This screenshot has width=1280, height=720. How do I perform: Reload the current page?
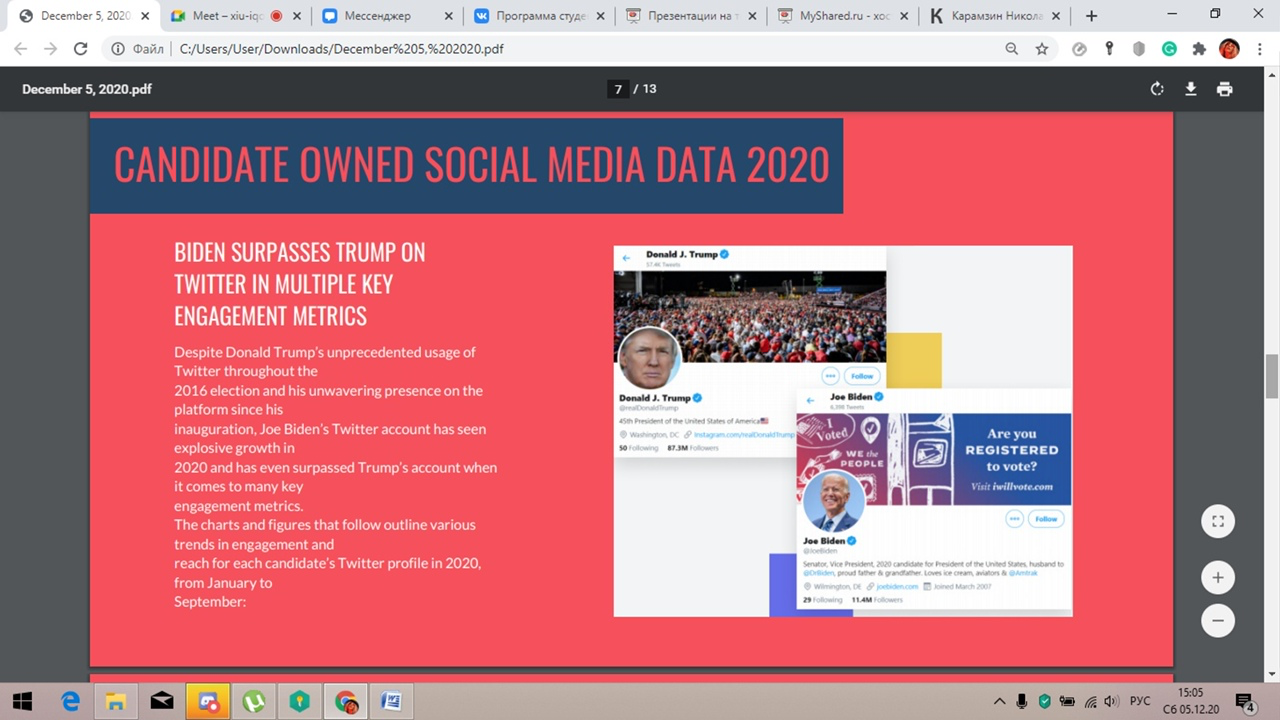81,48
